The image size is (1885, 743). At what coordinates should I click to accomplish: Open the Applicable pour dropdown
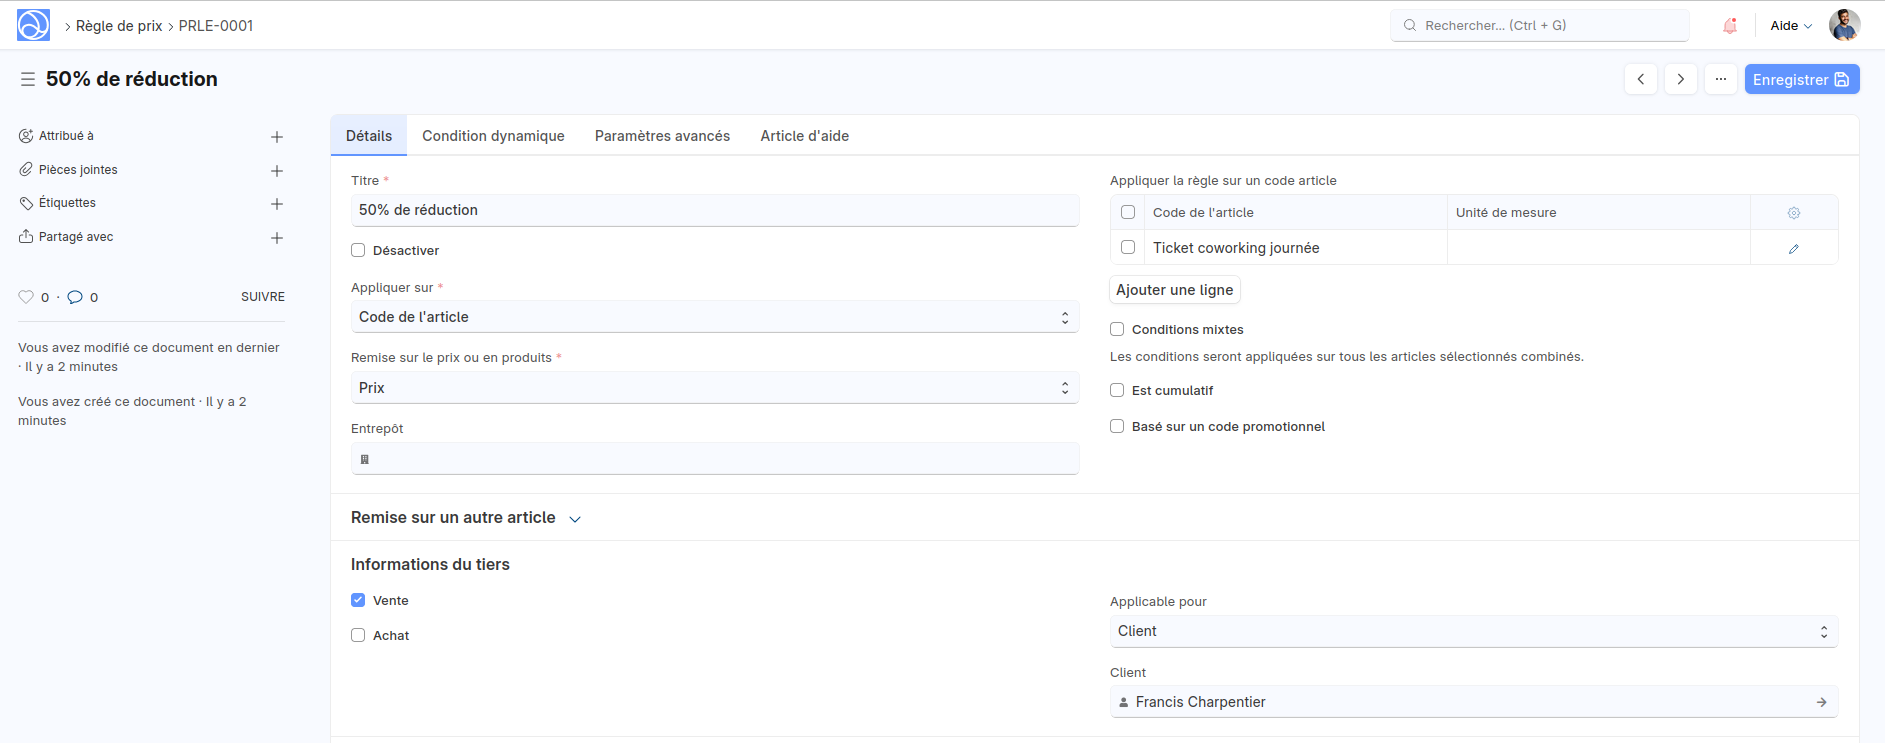coord(1473,631)
